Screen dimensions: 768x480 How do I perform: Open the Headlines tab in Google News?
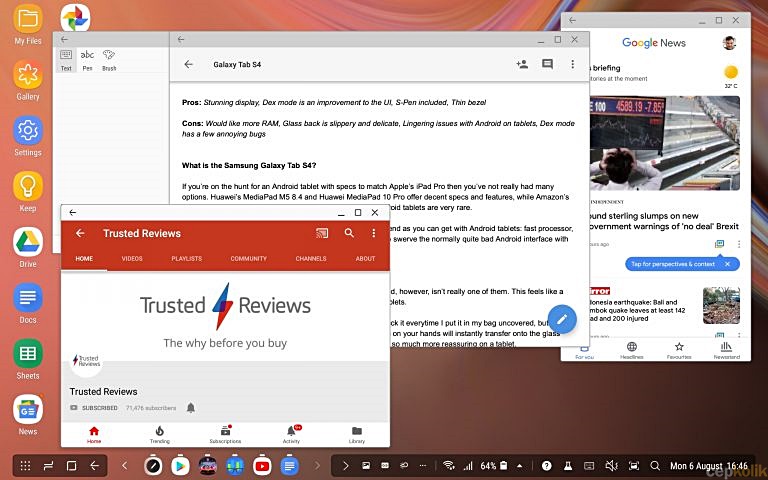[632, 350]
